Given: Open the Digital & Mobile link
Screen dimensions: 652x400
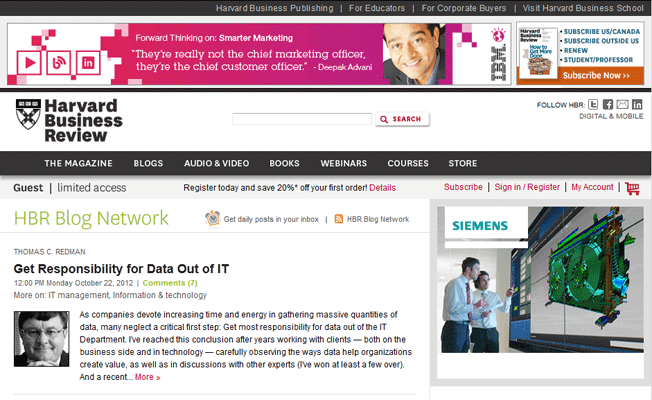Looking at the screenshot, I should point(611,116).
